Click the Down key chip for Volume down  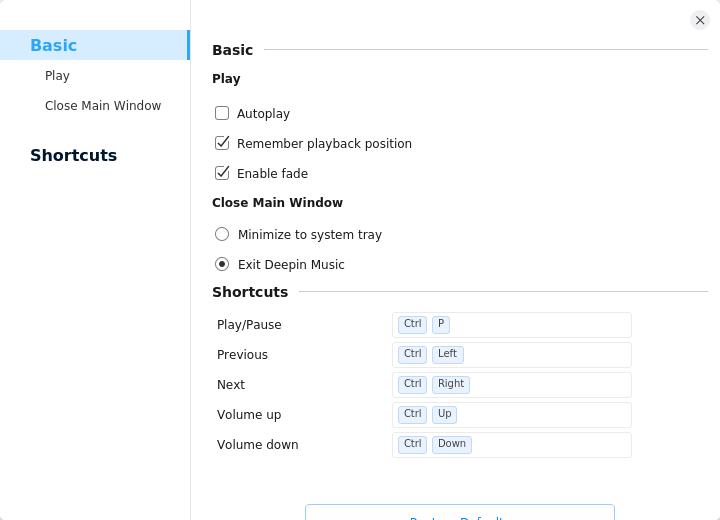[x=451, y=444]
